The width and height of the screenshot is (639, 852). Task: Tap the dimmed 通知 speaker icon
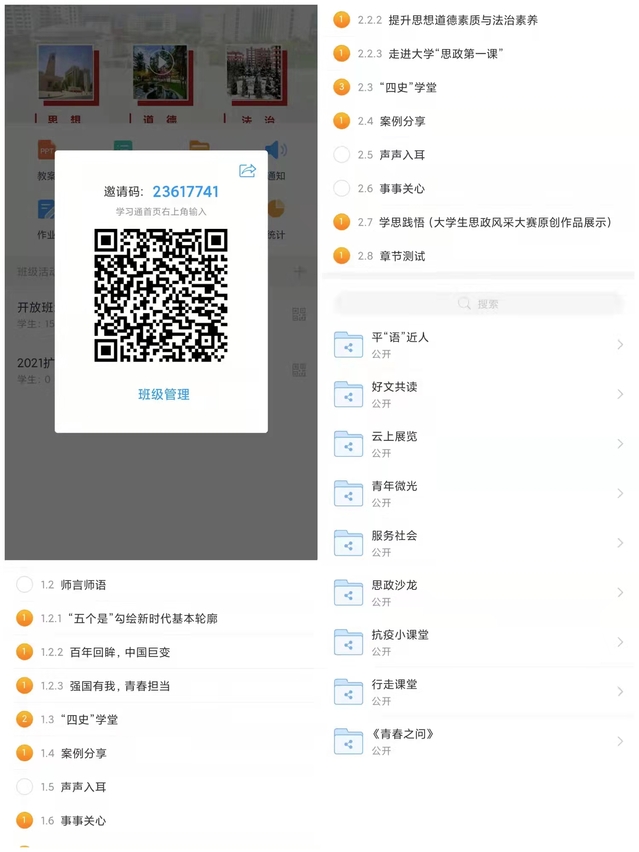point(277,151)
